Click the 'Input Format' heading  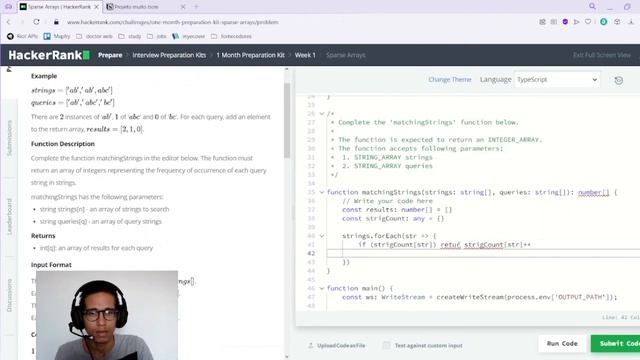point(51,265)
